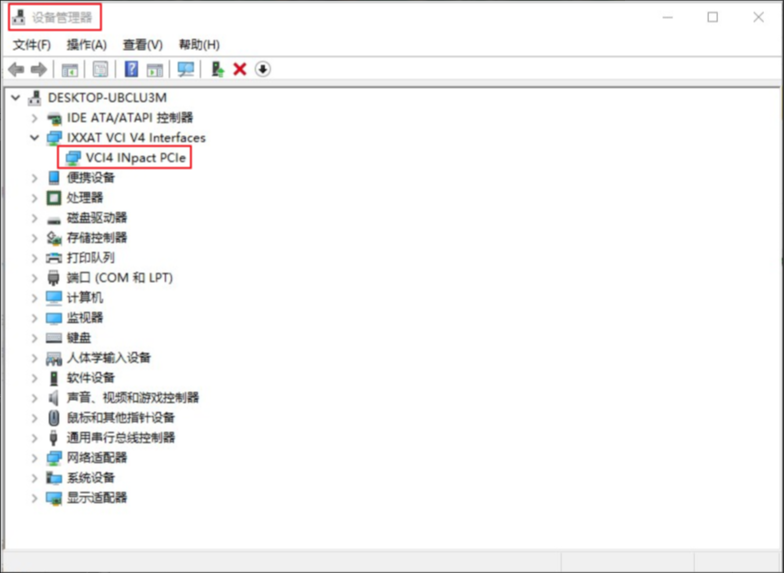Click the 打印队列 printer icon
Image resolution: width=784 pixels, height=573 pixels.
pyautogui.click(x=54, y=258)
